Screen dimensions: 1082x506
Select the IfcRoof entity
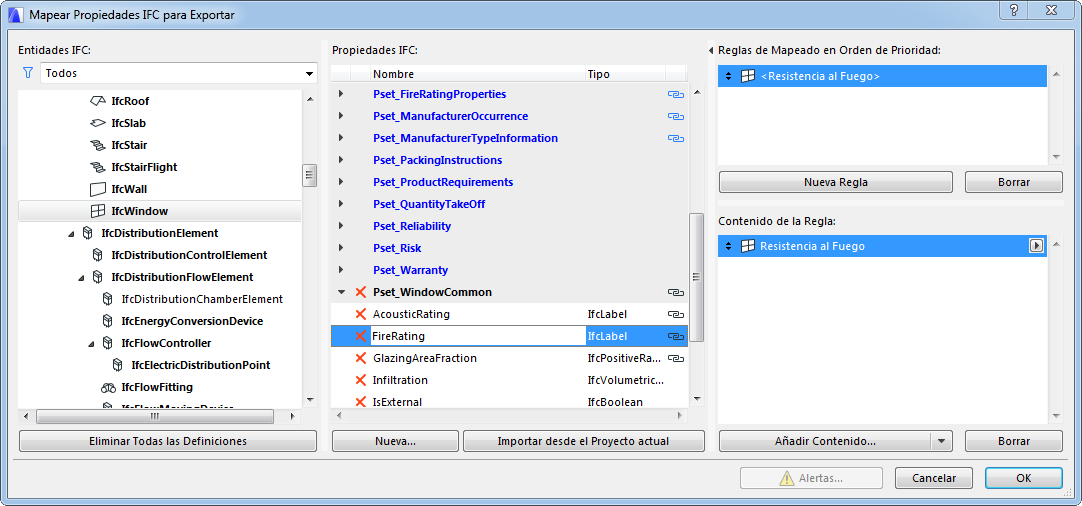(x=130, y=101)
